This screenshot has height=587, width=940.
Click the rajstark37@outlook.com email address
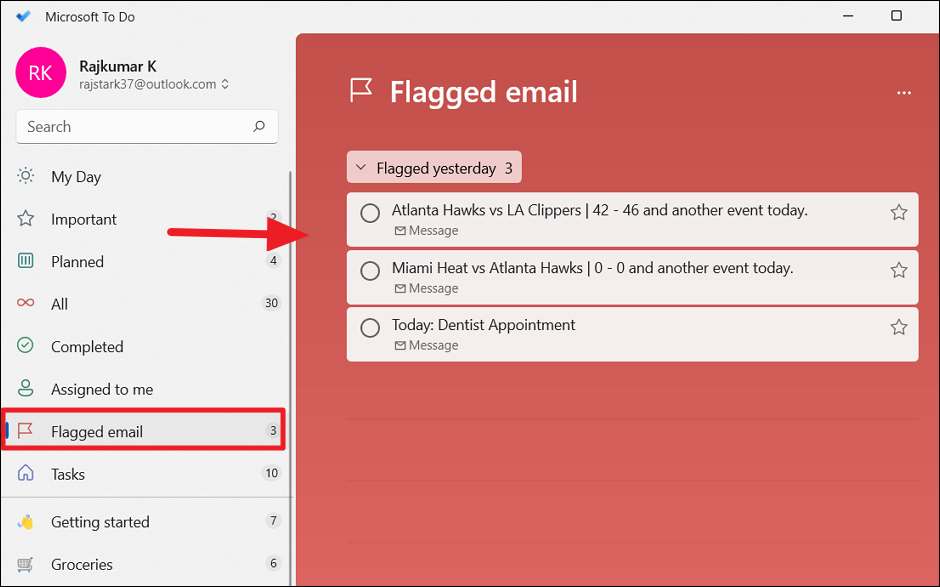coord(147,85)
